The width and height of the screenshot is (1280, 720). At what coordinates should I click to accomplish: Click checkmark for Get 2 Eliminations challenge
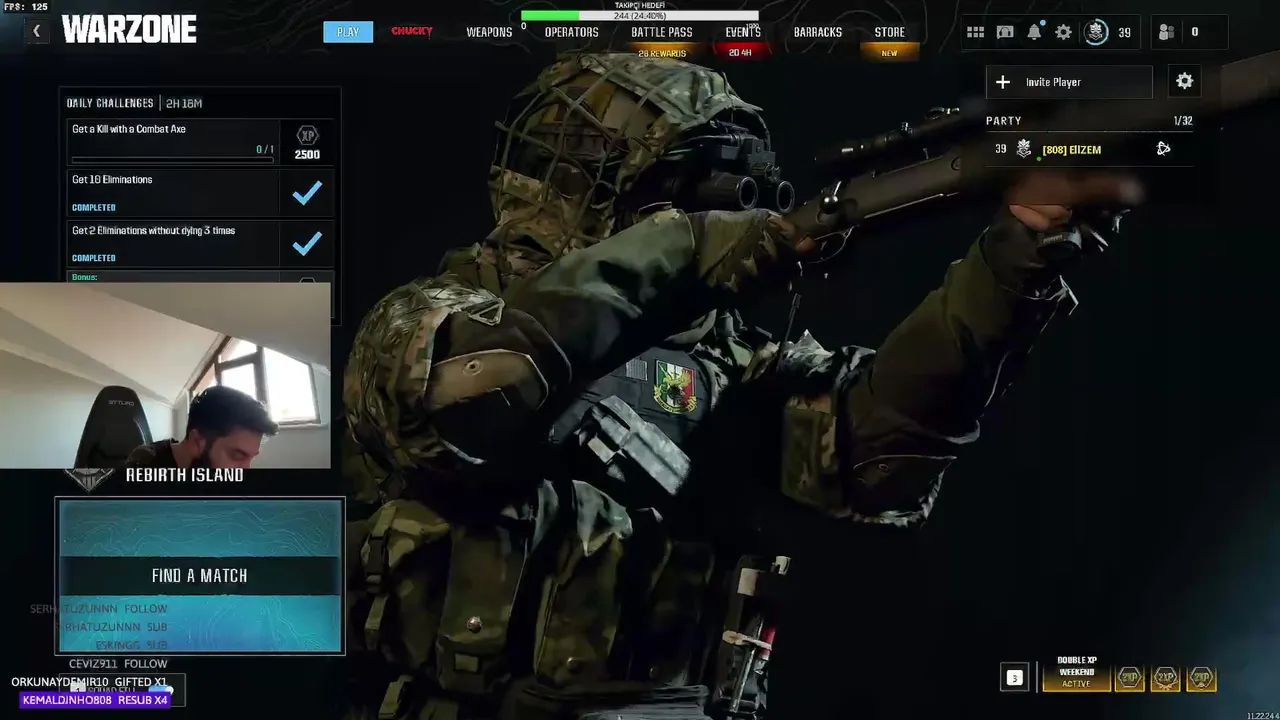[307, 243]
